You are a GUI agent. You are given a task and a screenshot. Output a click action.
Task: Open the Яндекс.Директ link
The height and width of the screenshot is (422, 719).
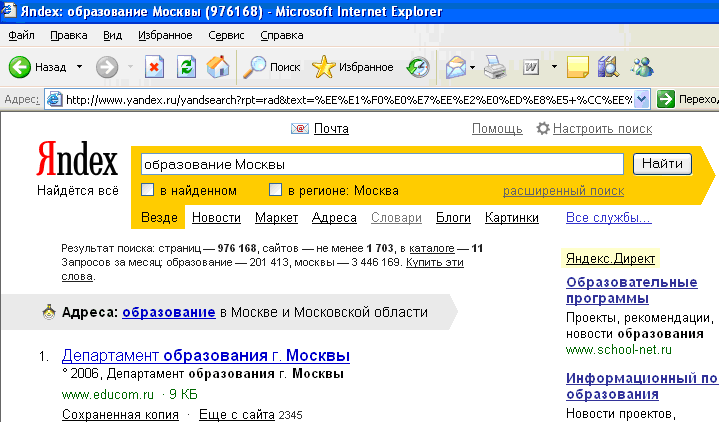point(610,259)
